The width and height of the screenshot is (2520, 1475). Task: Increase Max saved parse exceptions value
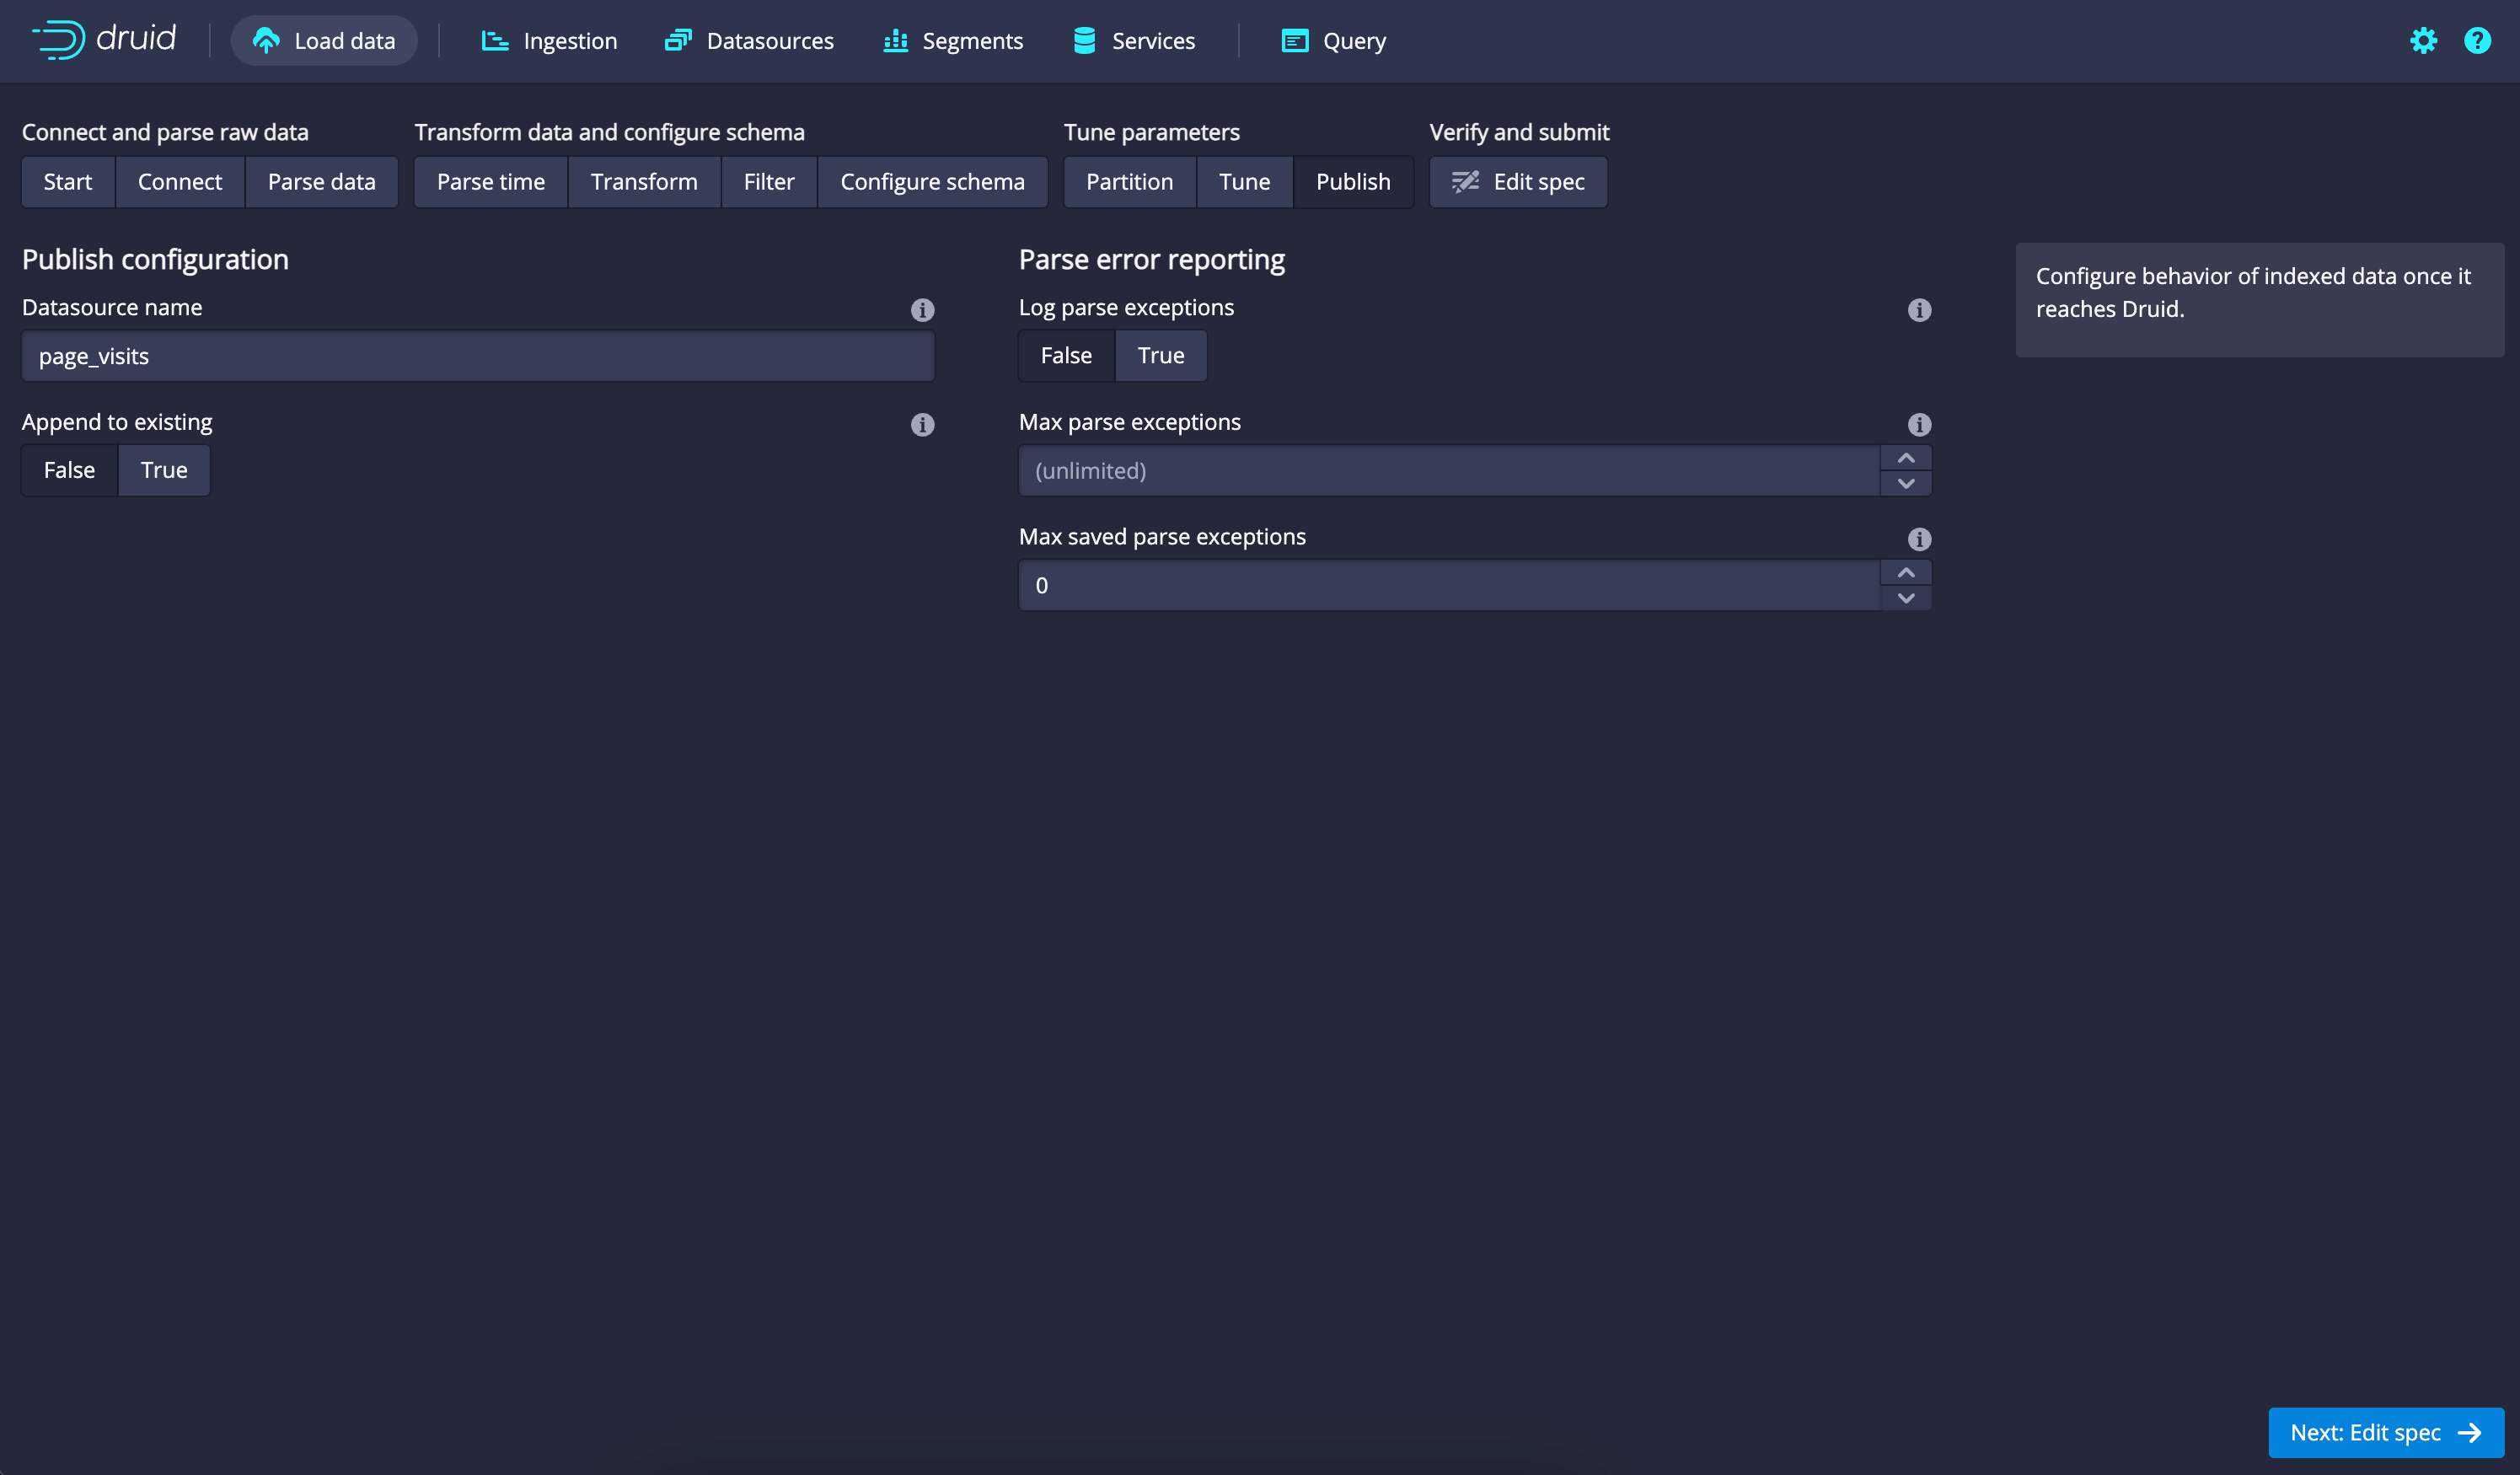(1906, 573)
